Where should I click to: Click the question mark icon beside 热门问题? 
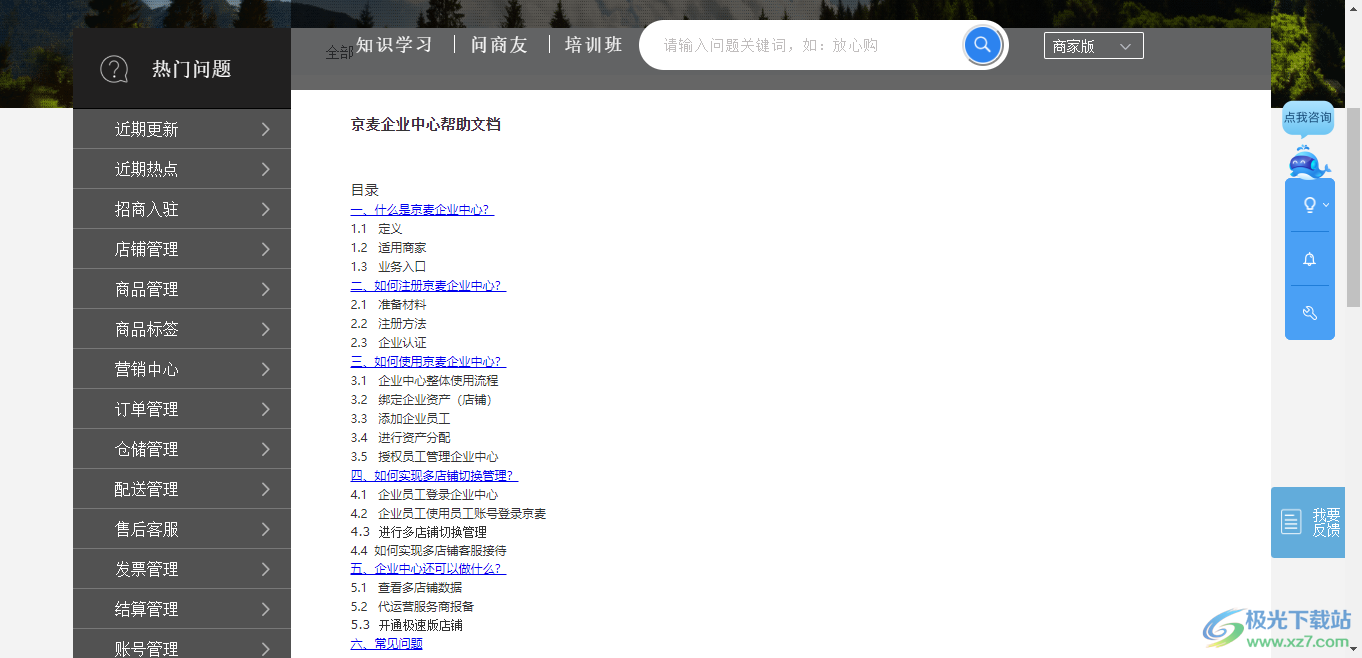click(x=115, y=69)
